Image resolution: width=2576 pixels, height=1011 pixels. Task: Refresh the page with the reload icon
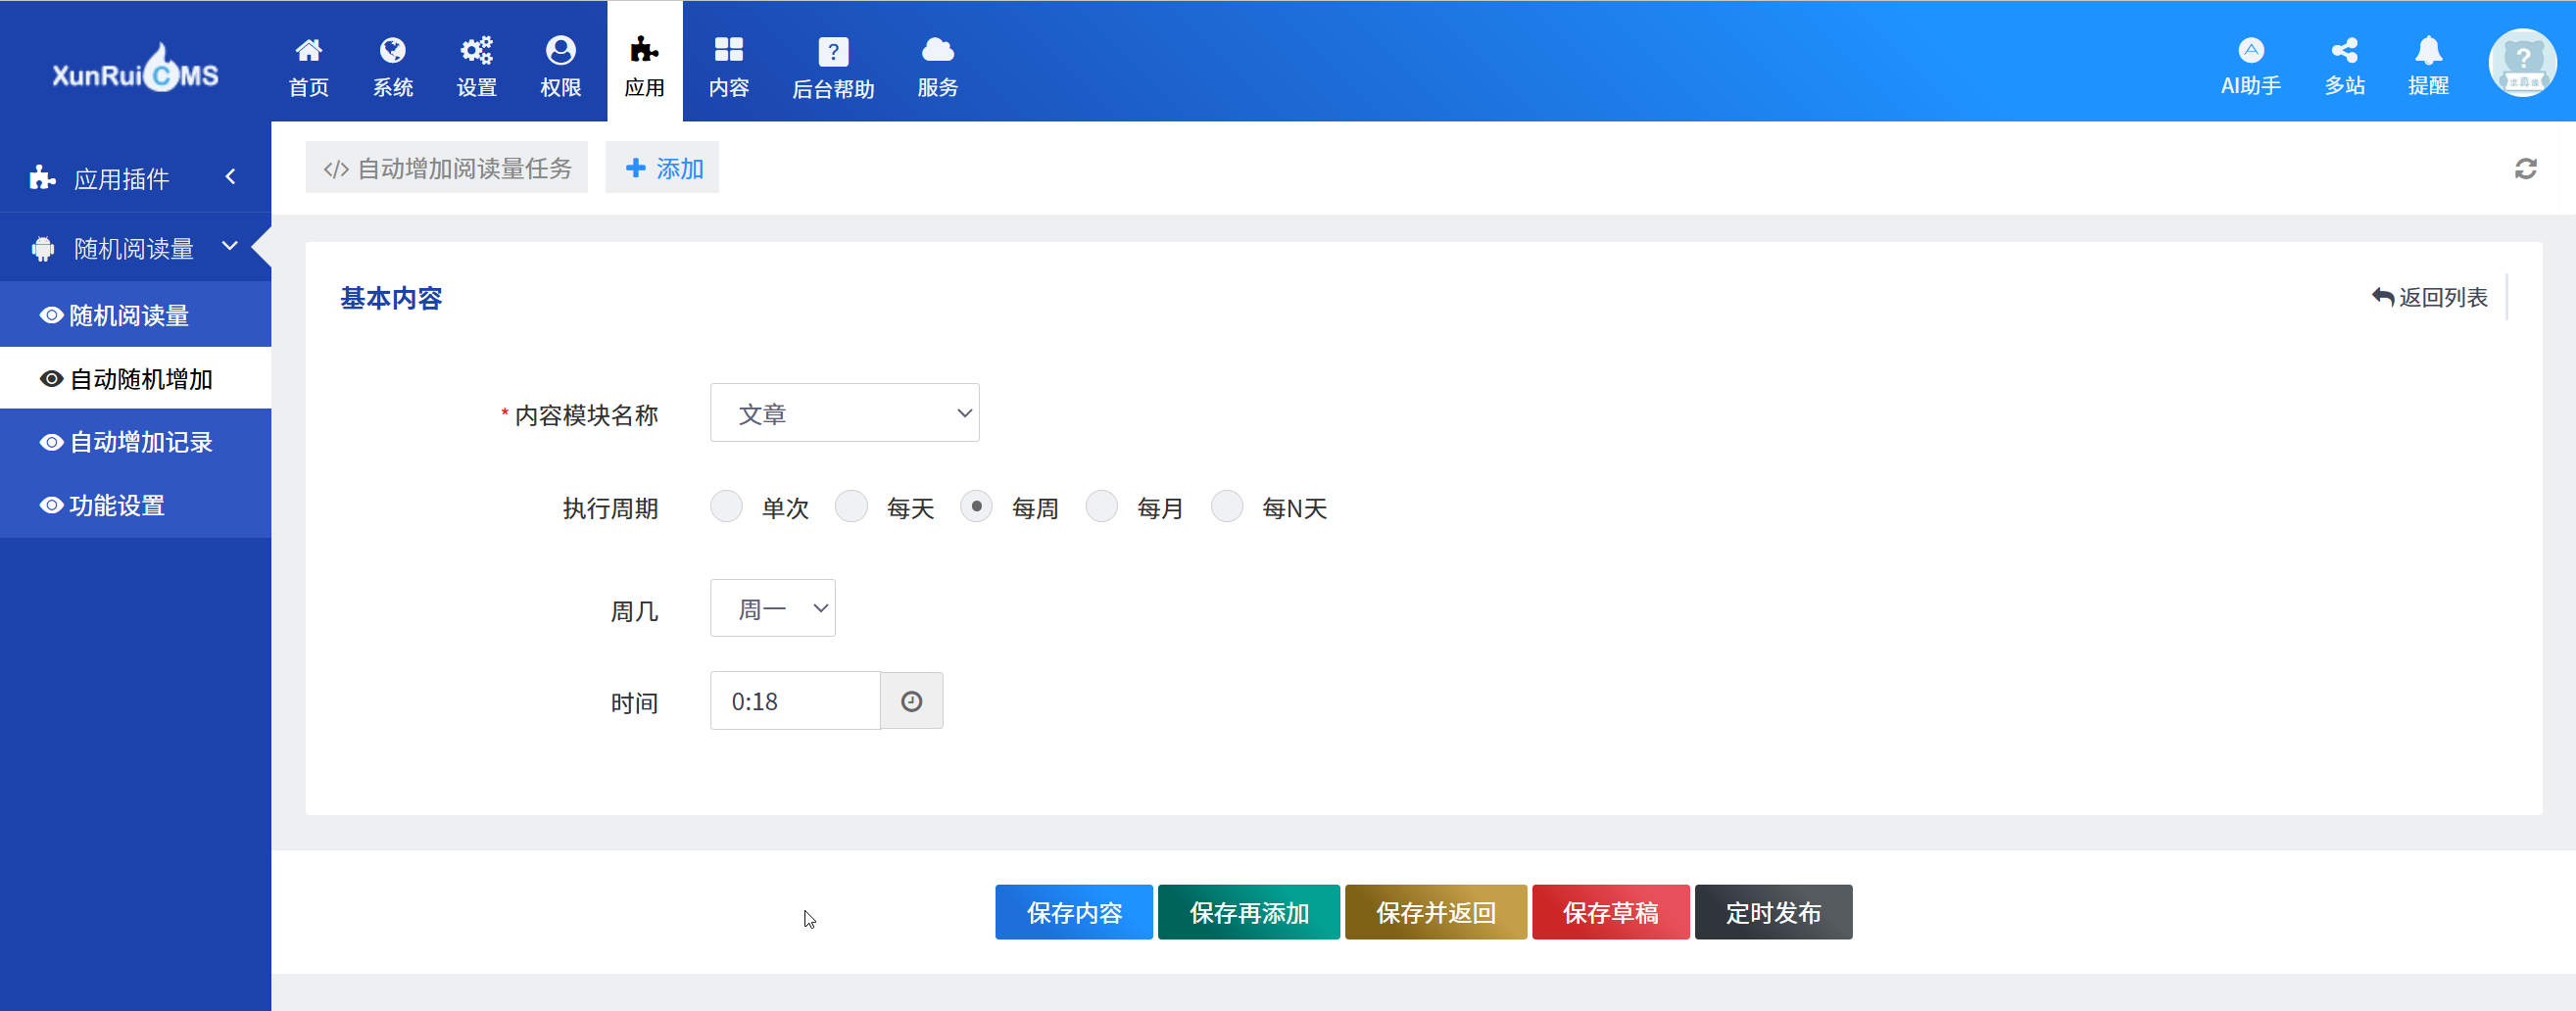[2526, 168]
